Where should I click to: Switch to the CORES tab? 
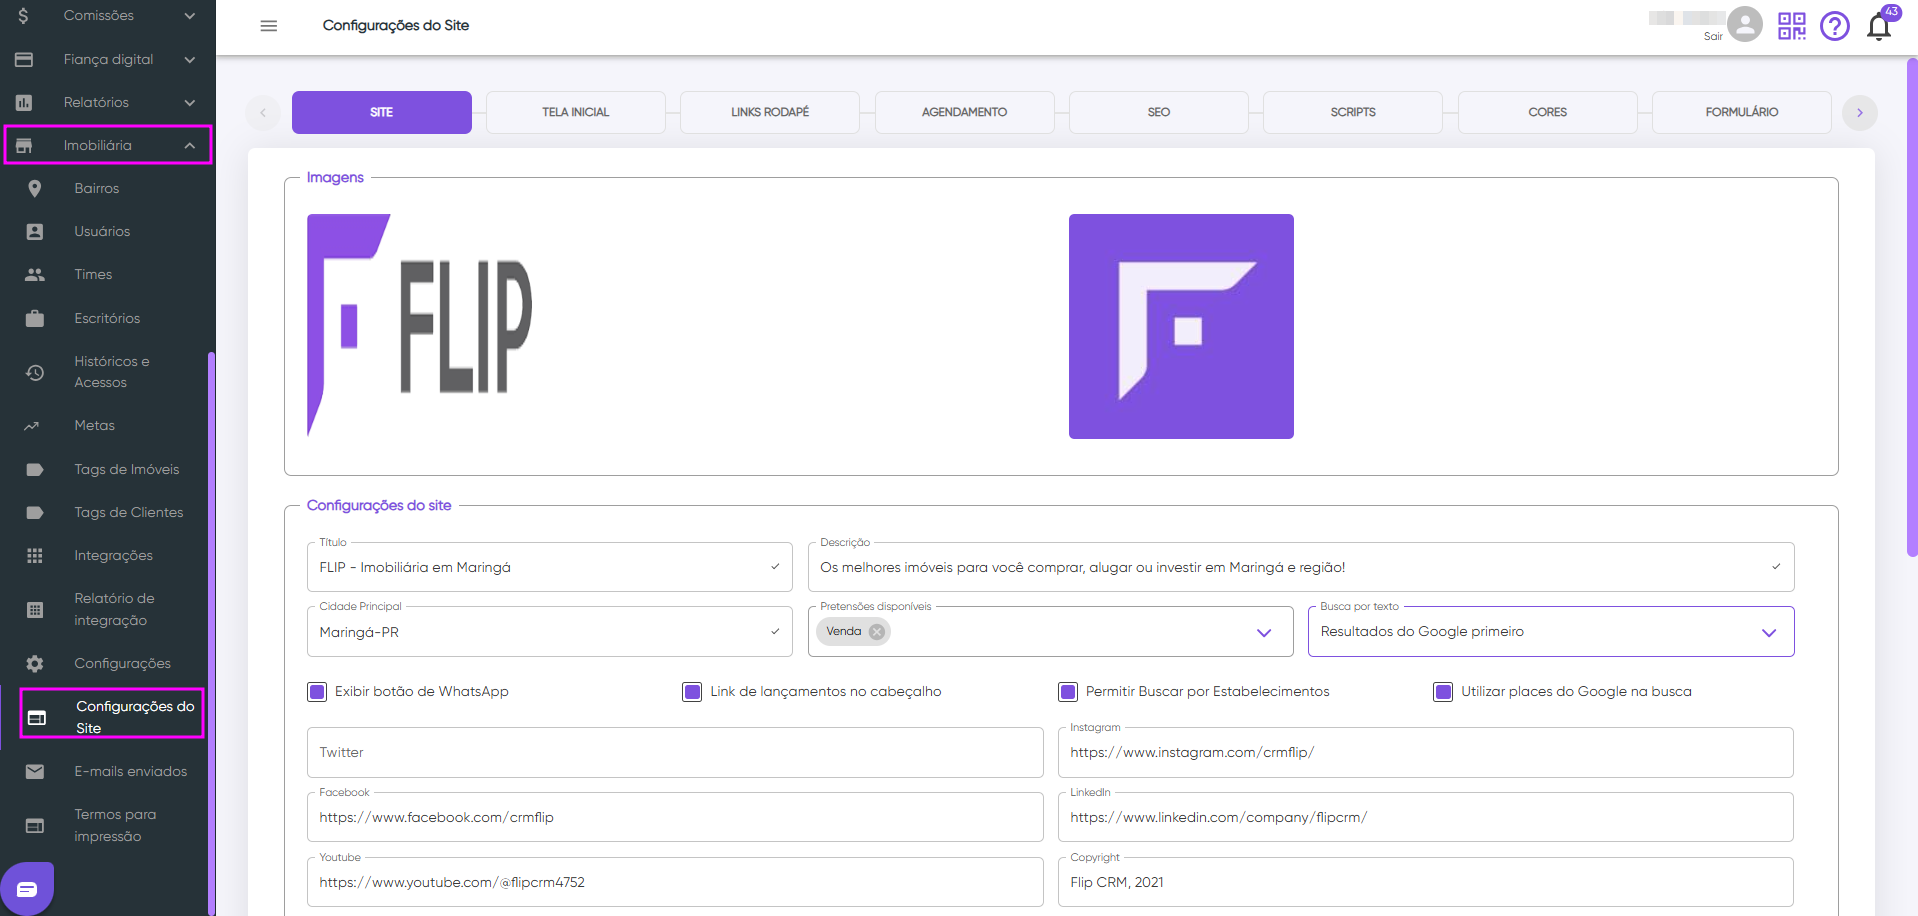click(x=1548, y=112)
